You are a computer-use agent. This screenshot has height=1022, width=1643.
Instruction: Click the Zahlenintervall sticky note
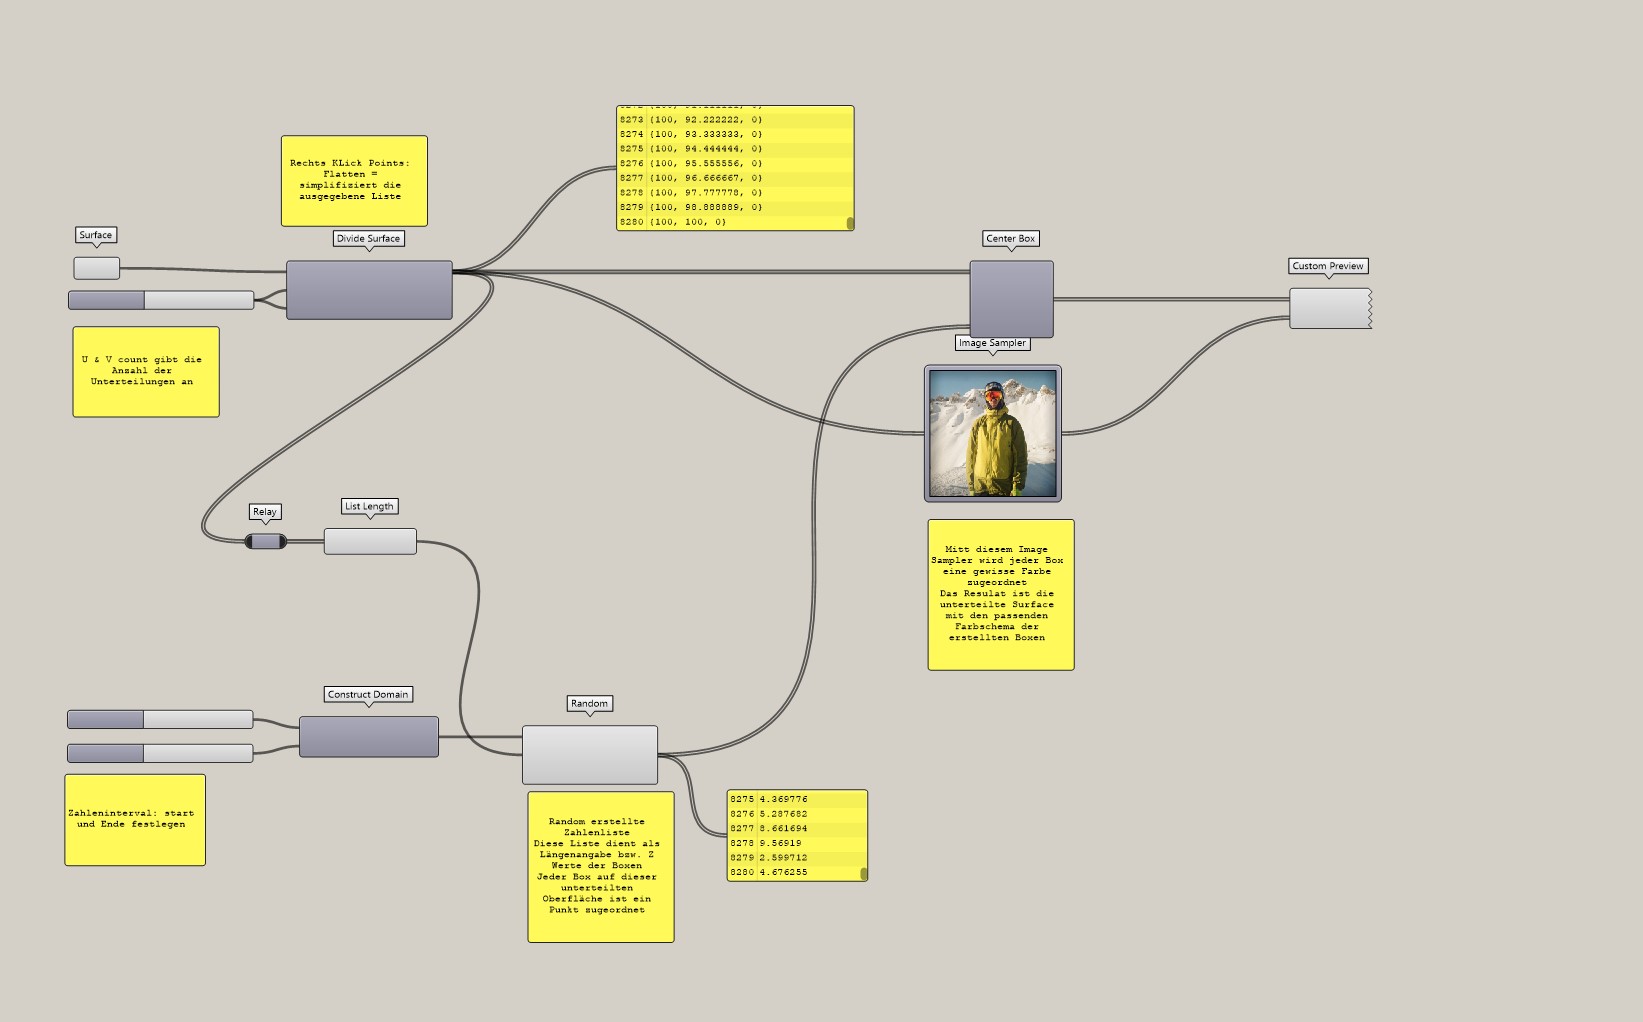(135, 820)
